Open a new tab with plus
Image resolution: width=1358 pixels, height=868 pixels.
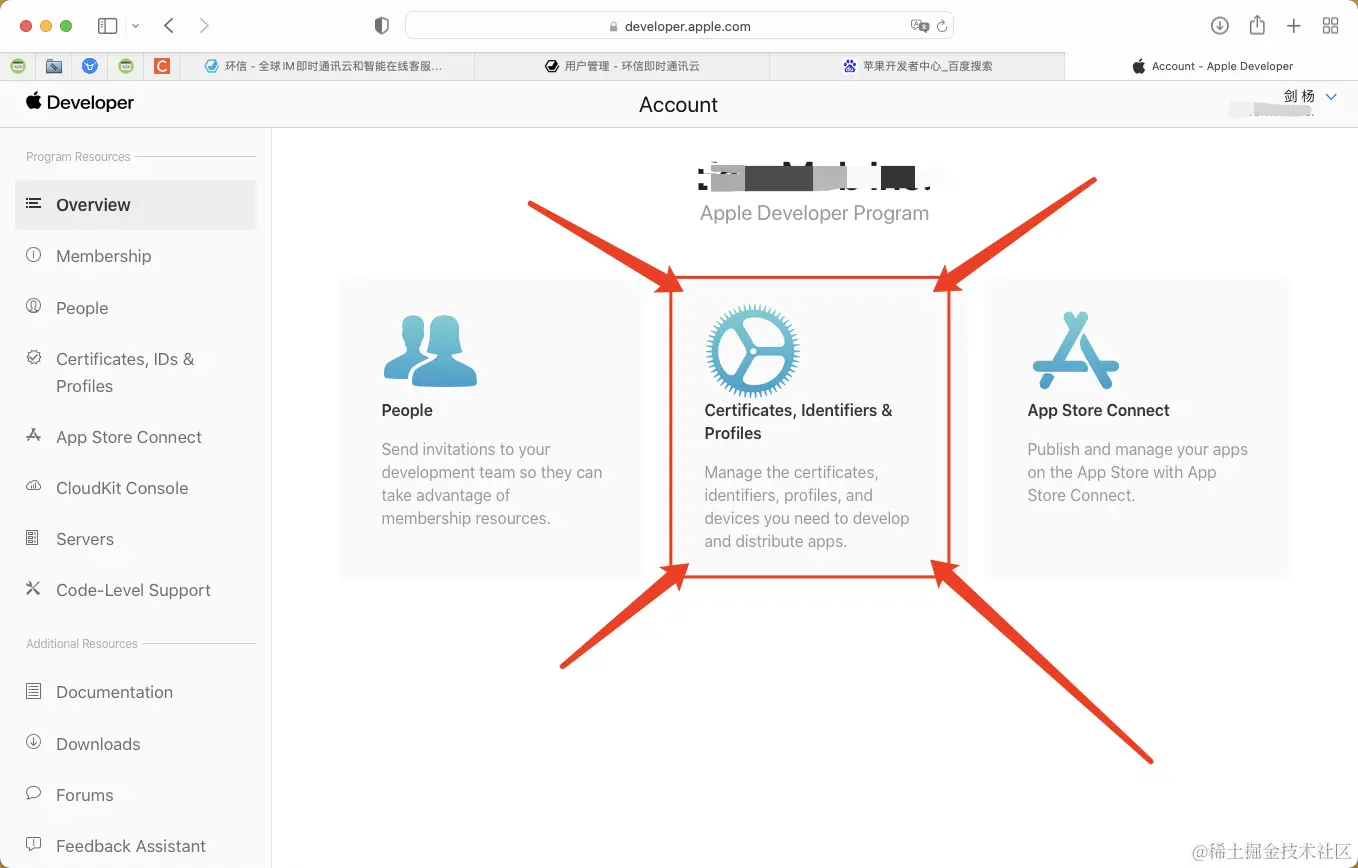pyautogui.click(x=1294, y=26)
